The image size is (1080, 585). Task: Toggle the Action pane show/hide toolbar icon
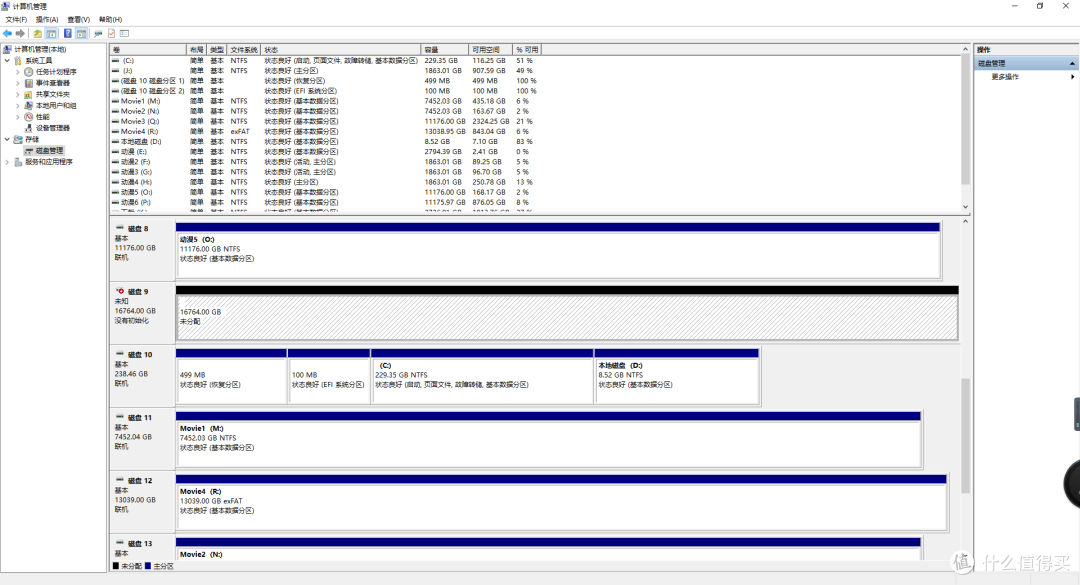82,33
